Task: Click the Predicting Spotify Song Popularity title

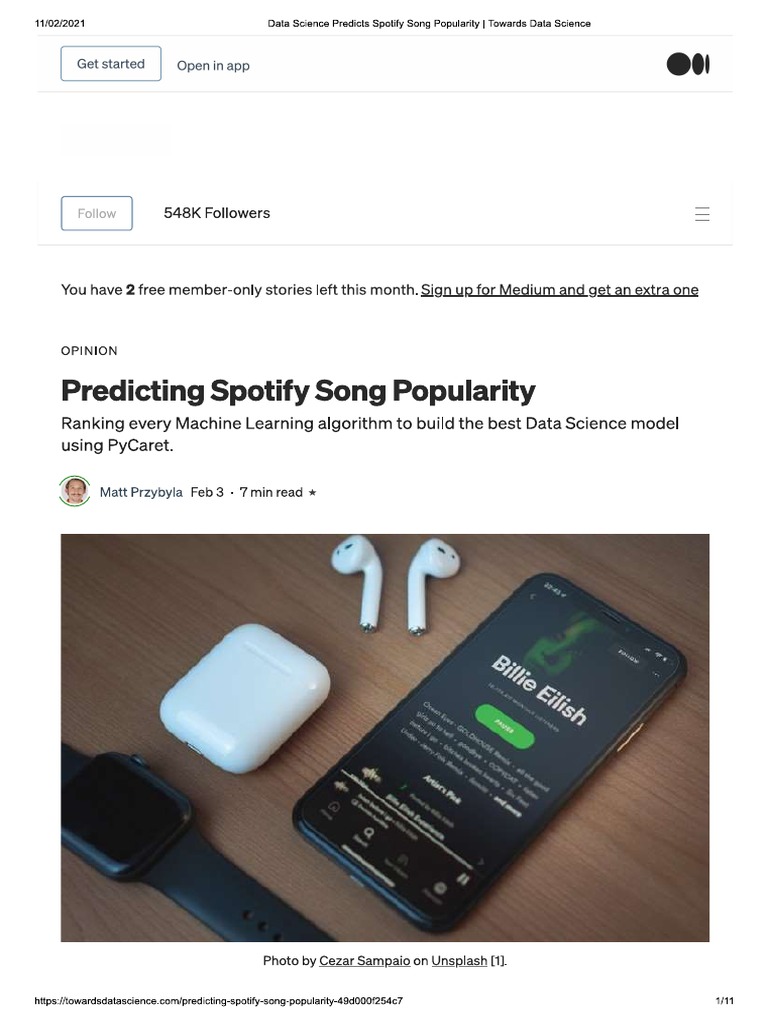Action: 298,391
